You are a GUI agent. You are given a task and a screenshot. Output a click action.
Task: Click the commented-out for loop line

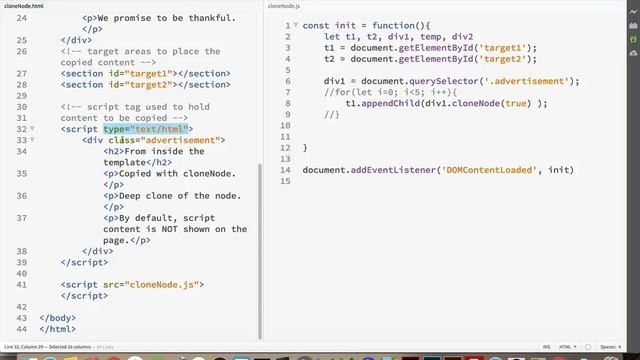[x=390, y=92]
